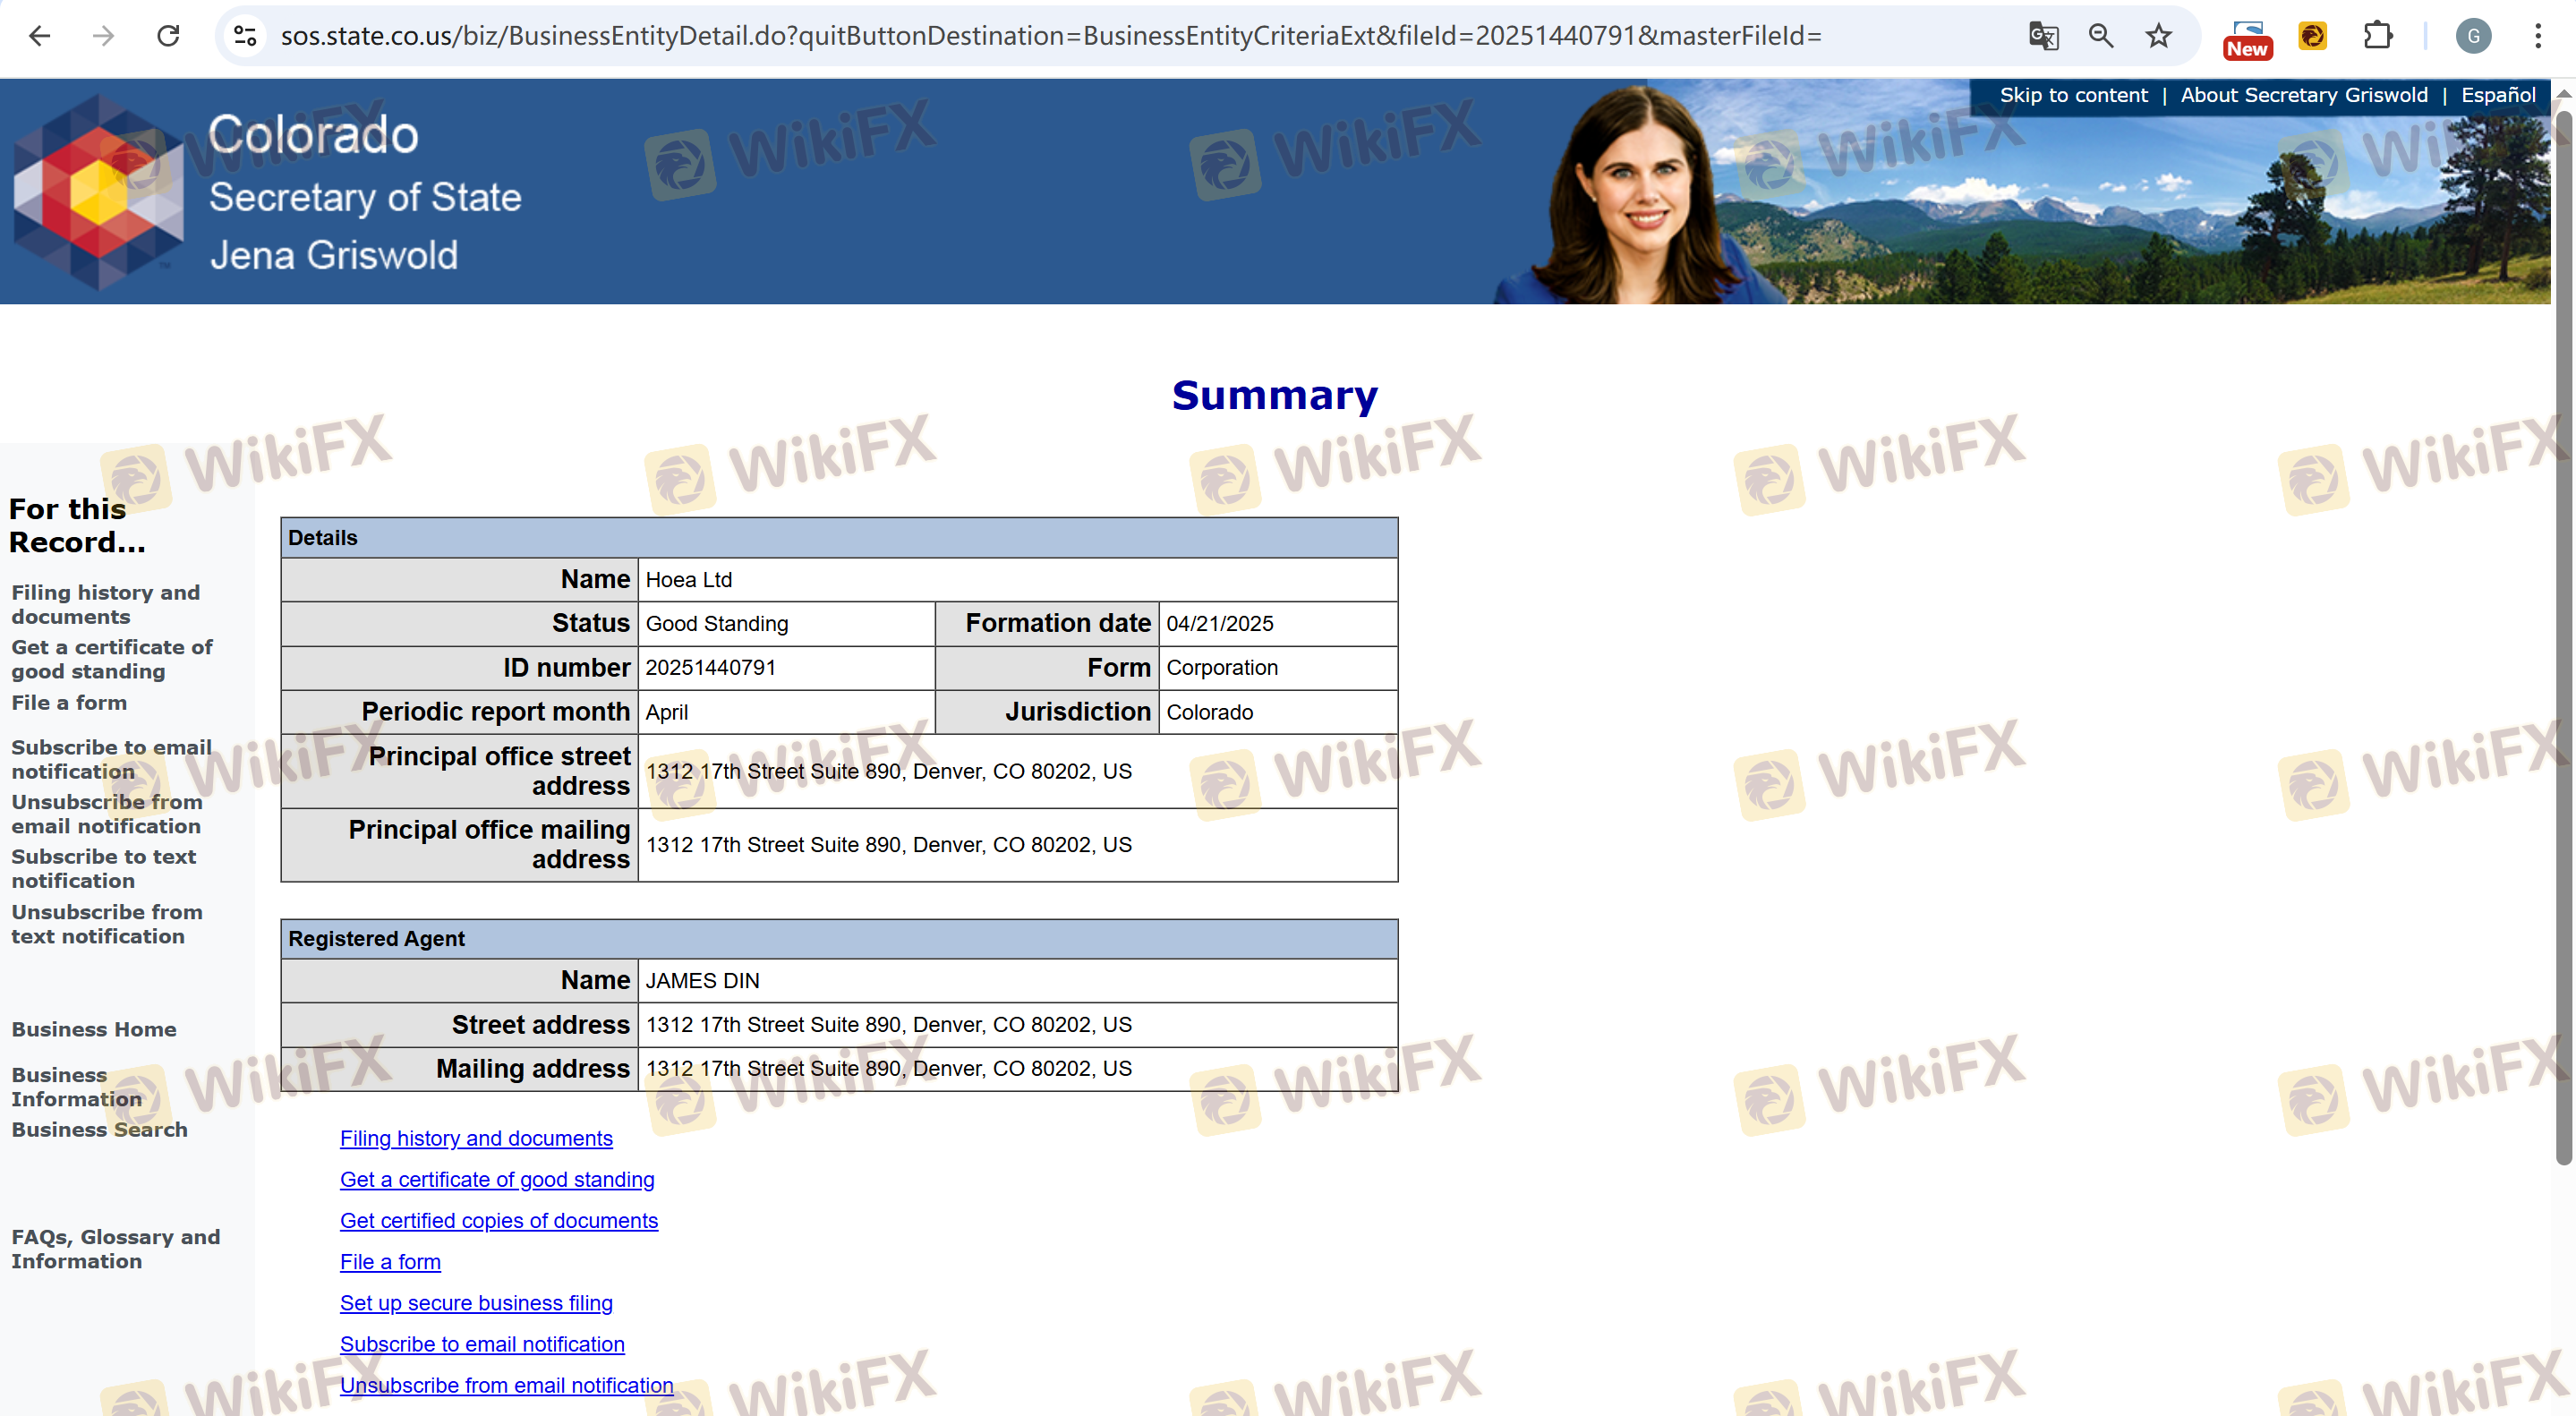Open Filing history and documents link
Screen dimensions: 2576x1416
coord(476,1138)
